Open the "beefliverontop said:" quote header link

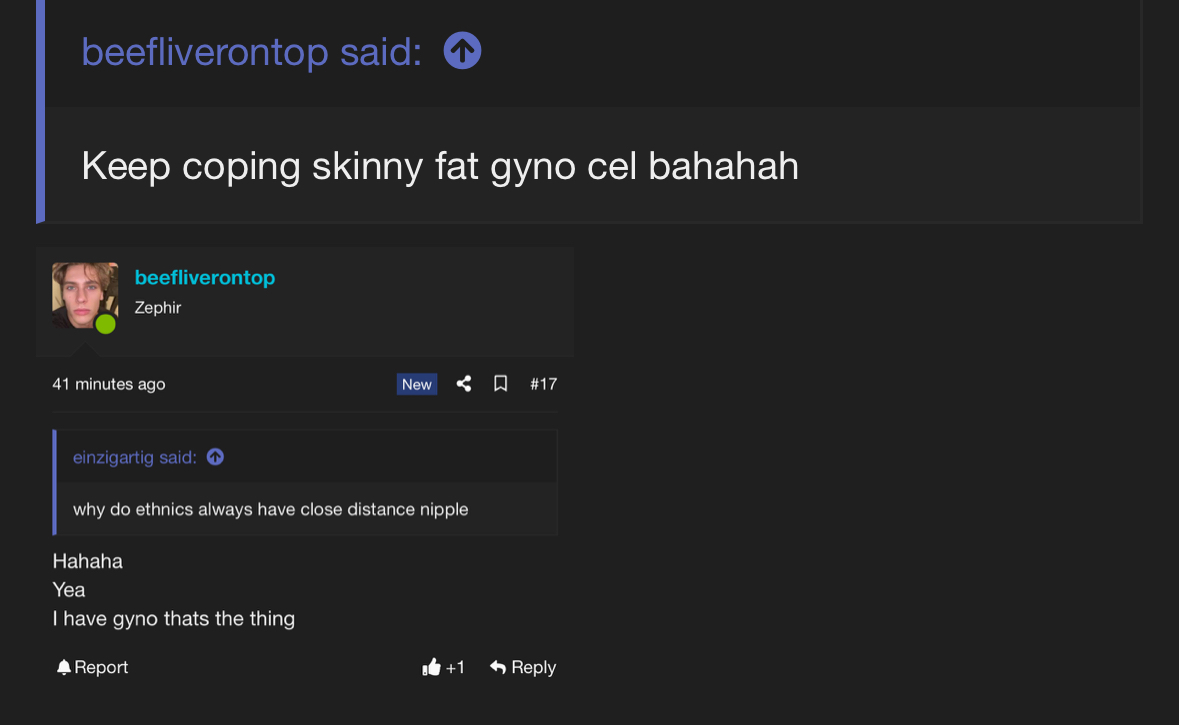(x=251, y=52)
